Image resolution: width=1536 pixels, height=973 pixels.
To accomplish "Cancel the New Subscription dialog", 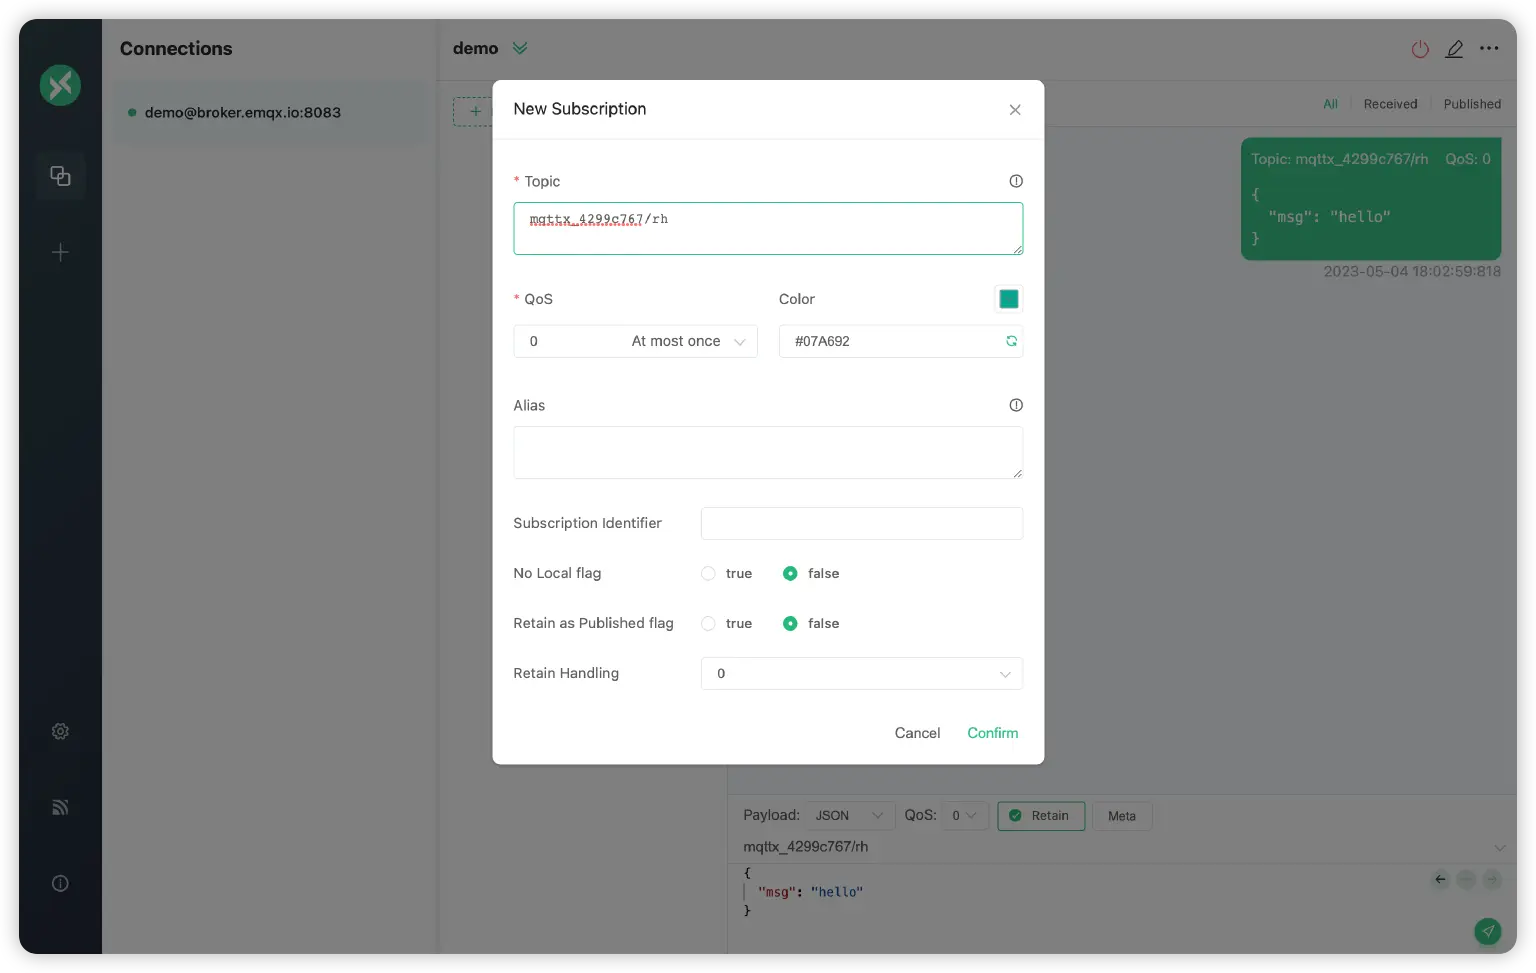I will (916, 733).
